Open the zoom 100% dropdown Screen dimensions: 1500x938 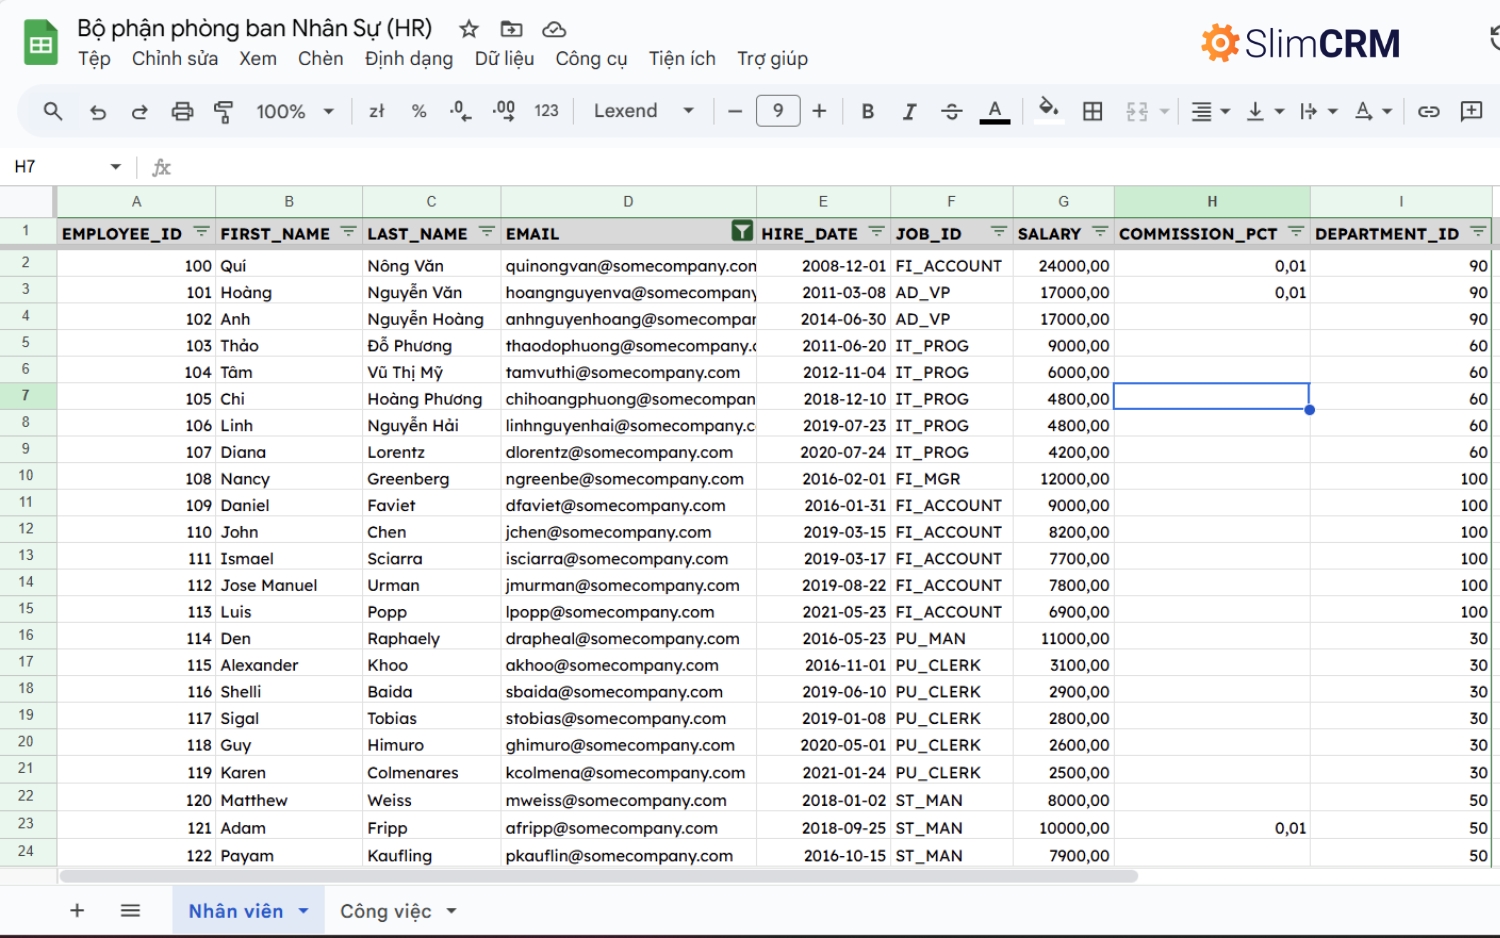tap(294, 111)
